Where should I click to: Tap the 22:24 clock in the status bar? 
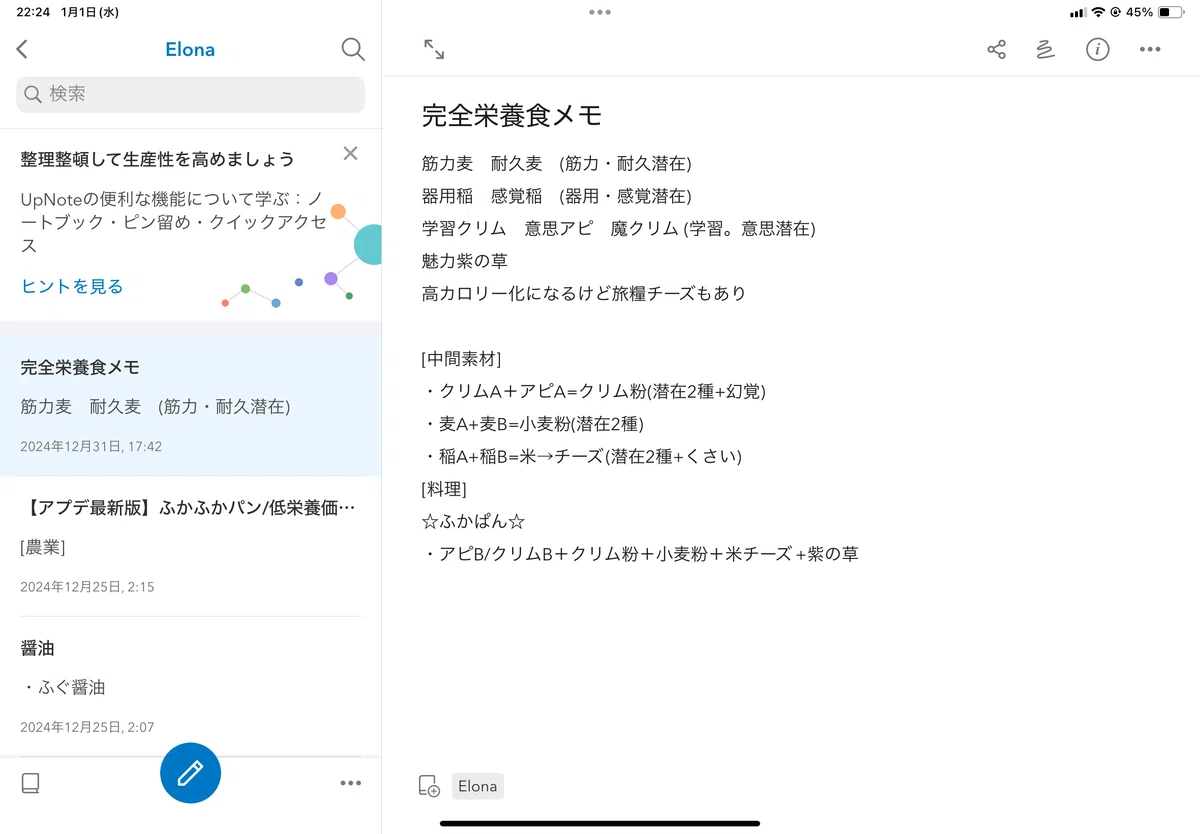pyautogui.click(x=33, y=12)
